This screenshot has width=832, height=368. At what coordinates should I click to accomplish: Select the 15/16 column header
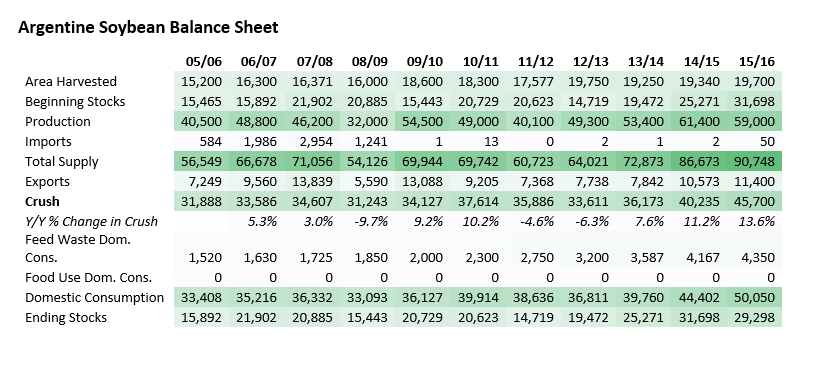coord(757,62)
